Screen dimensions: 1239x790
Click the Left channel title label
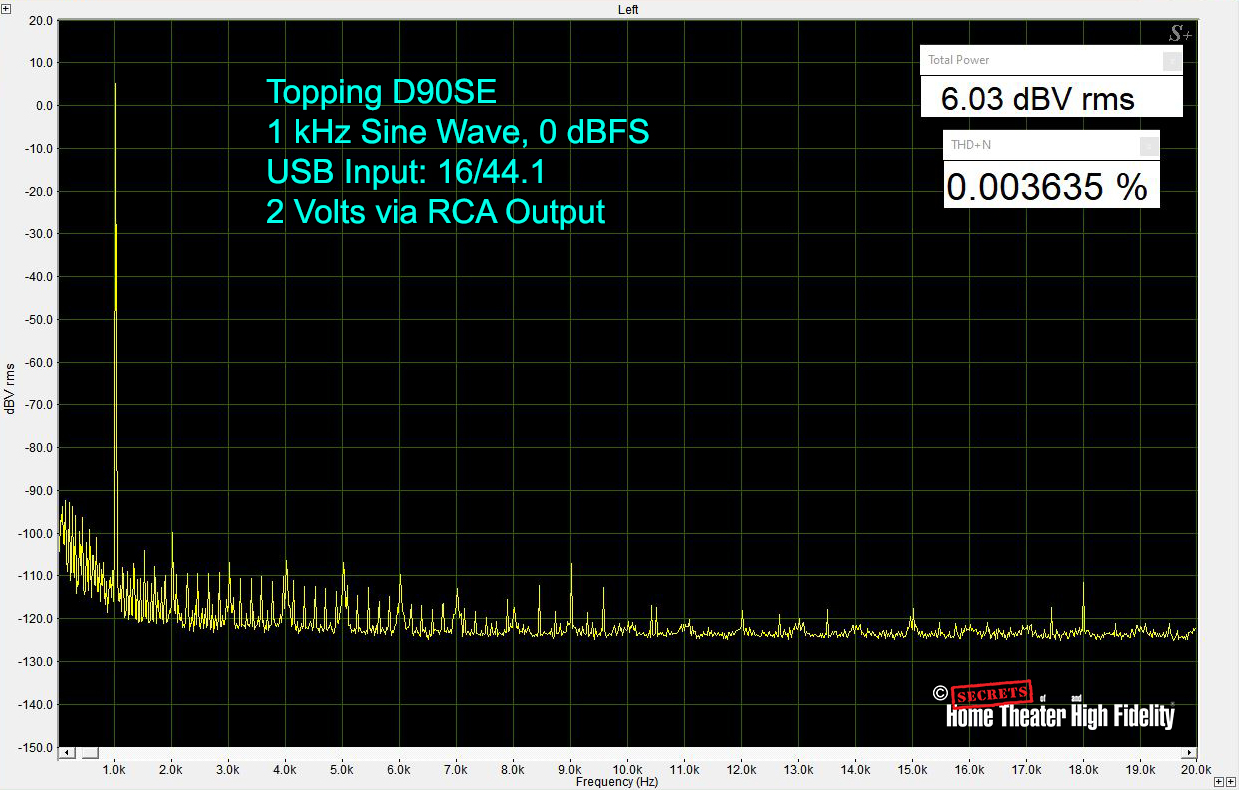627,9
